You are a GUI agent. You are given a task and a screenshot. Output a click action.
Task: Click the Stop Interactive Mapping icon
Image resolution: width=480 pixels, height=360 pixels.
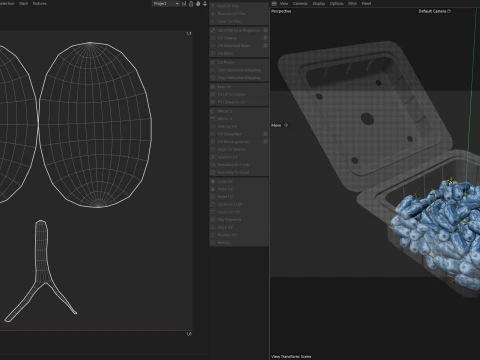[x=213, y=78]
